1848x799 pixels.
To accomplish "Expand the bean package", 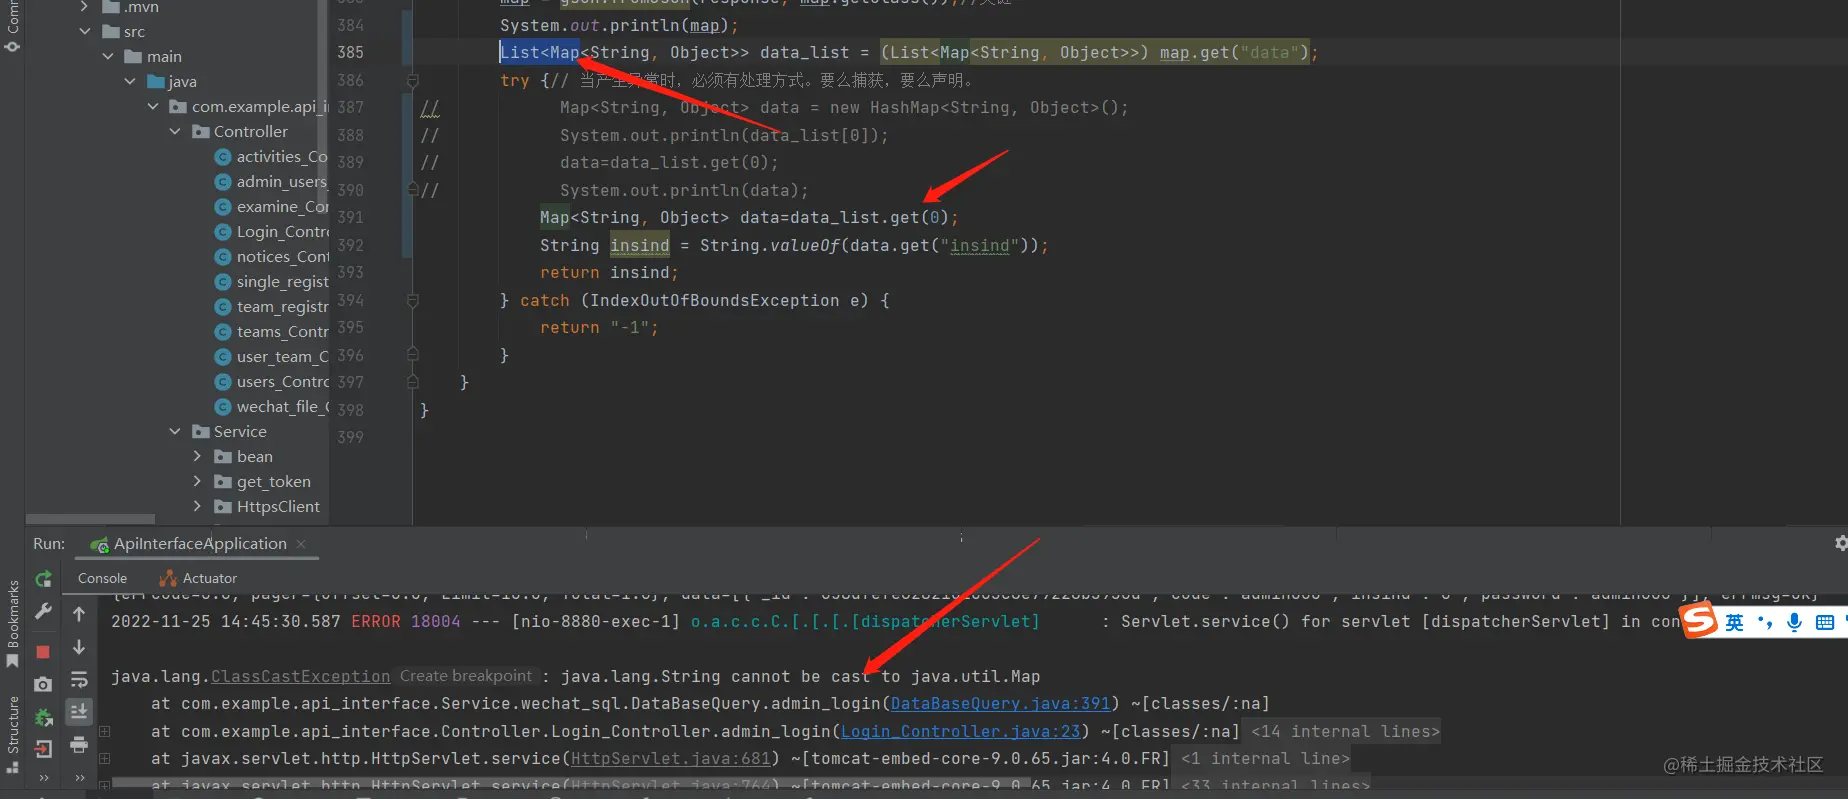I will pos(197,457).
